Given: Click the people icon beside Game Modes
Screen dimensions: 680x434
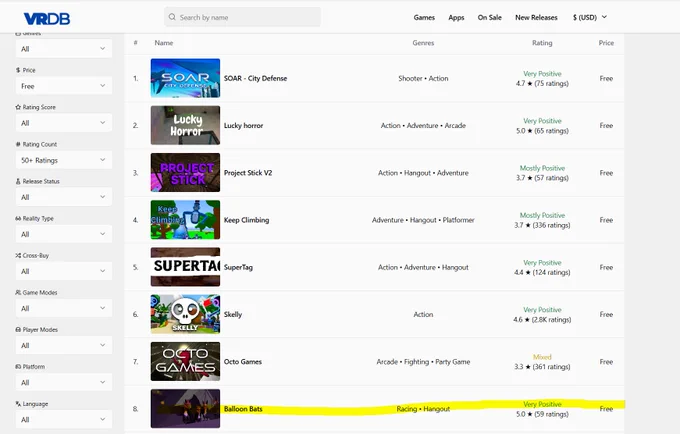Looking at the screenshot, I should [18, 292].
